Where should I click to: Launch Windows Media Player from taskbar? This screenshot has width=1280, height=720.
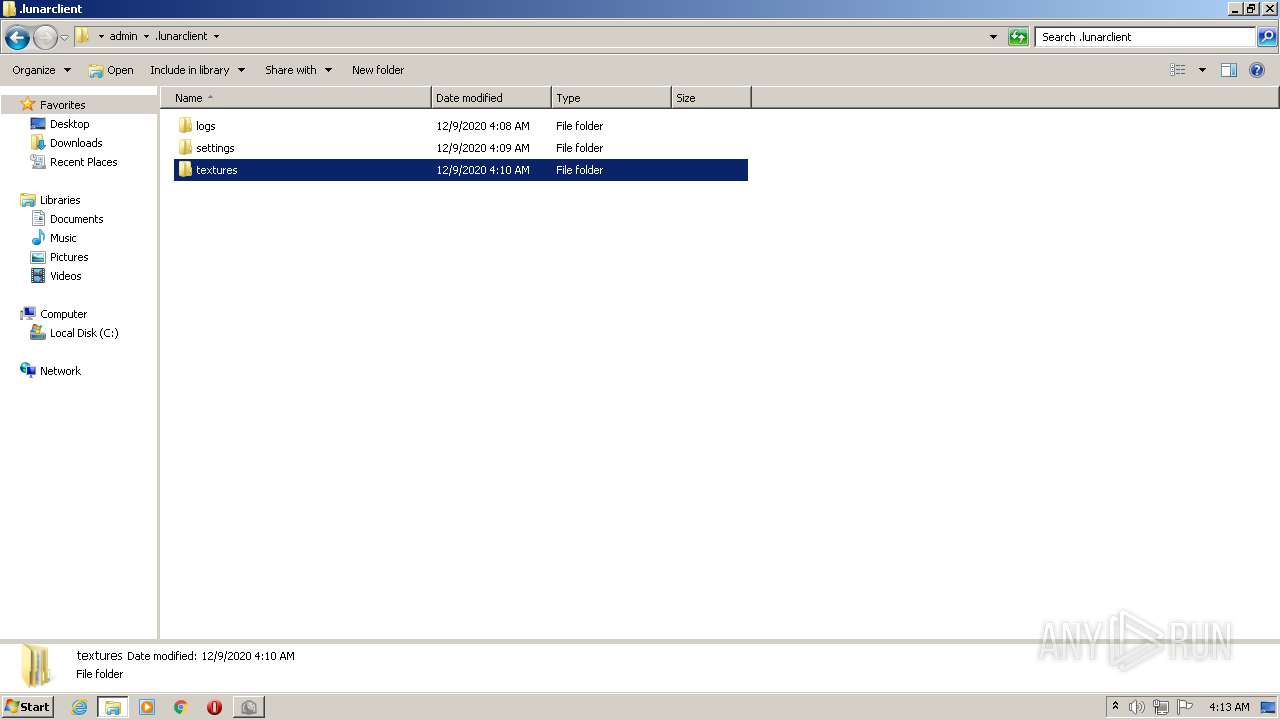(147, 707)
